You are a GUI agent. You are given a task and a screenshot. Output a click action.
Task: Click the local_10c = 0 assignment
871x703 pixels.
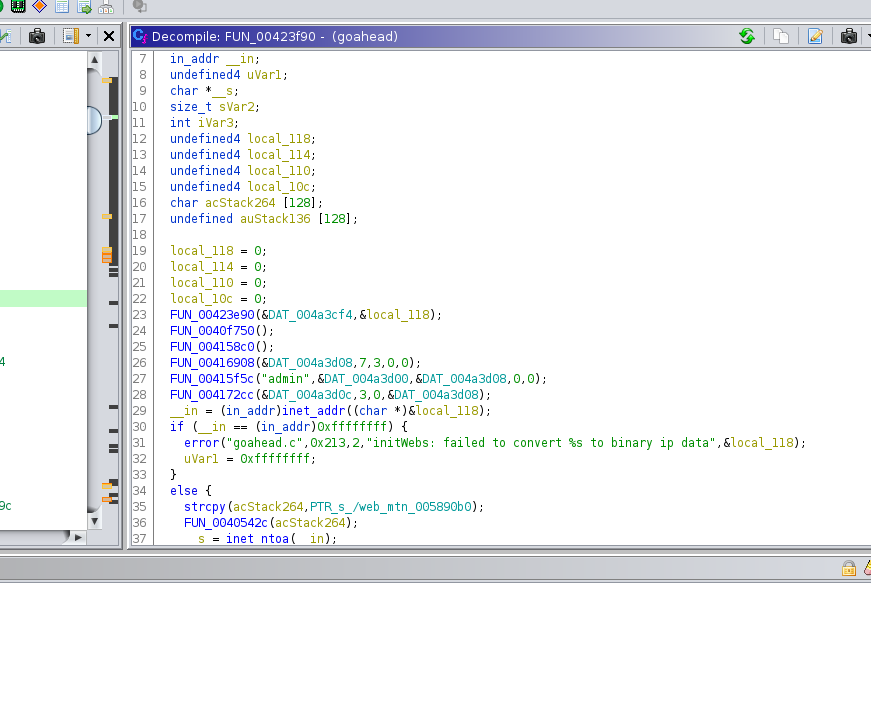point(218,299)
